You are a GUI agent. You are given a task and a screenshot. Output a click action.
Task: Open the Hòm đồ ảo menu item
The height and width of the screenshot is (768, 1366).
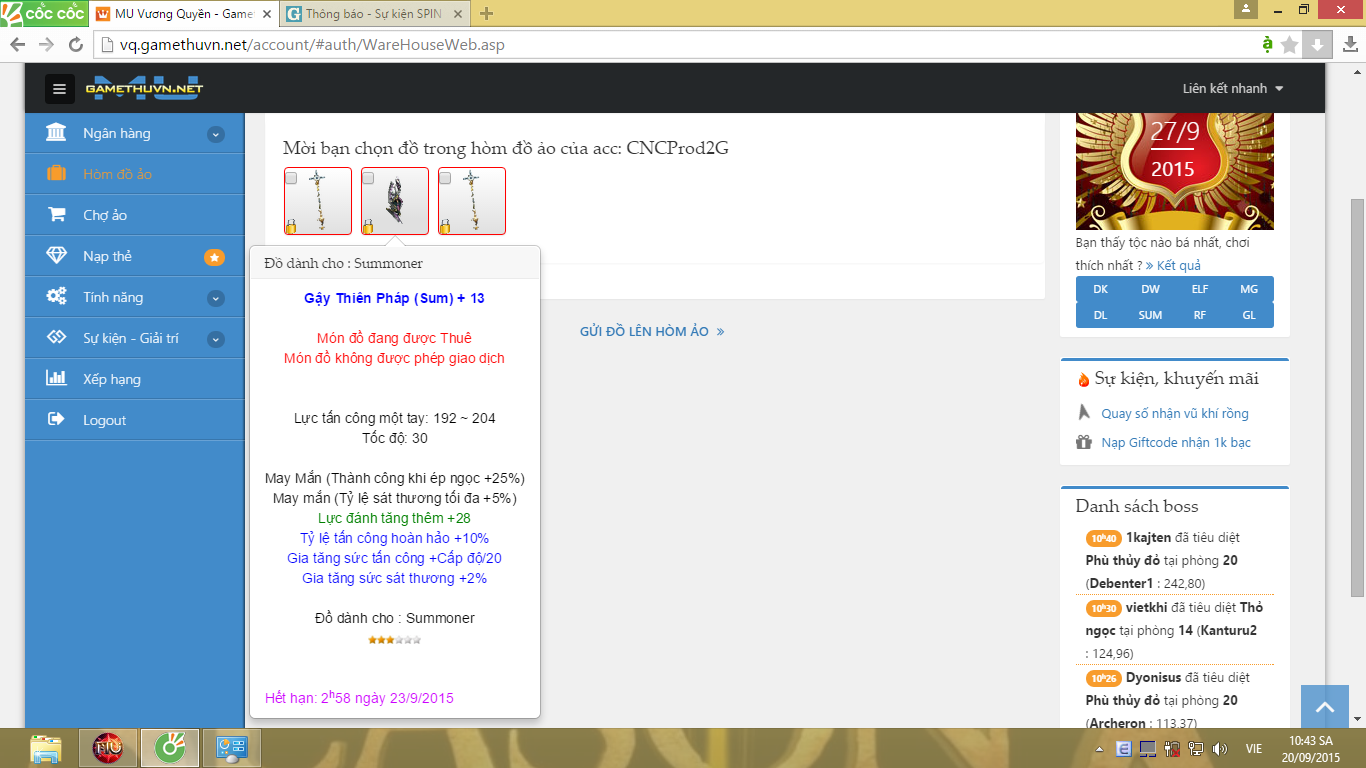[117, 174]
